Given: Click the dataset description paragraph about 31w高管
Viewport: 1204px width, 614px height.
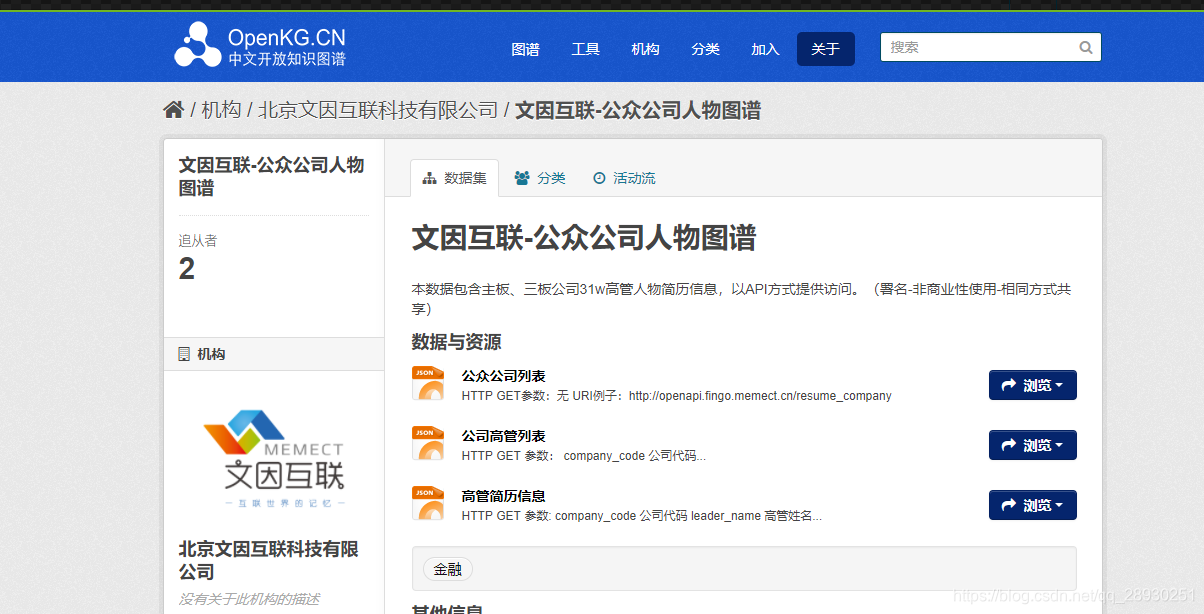Looking at the screenshot, I should tap(741, 299).
